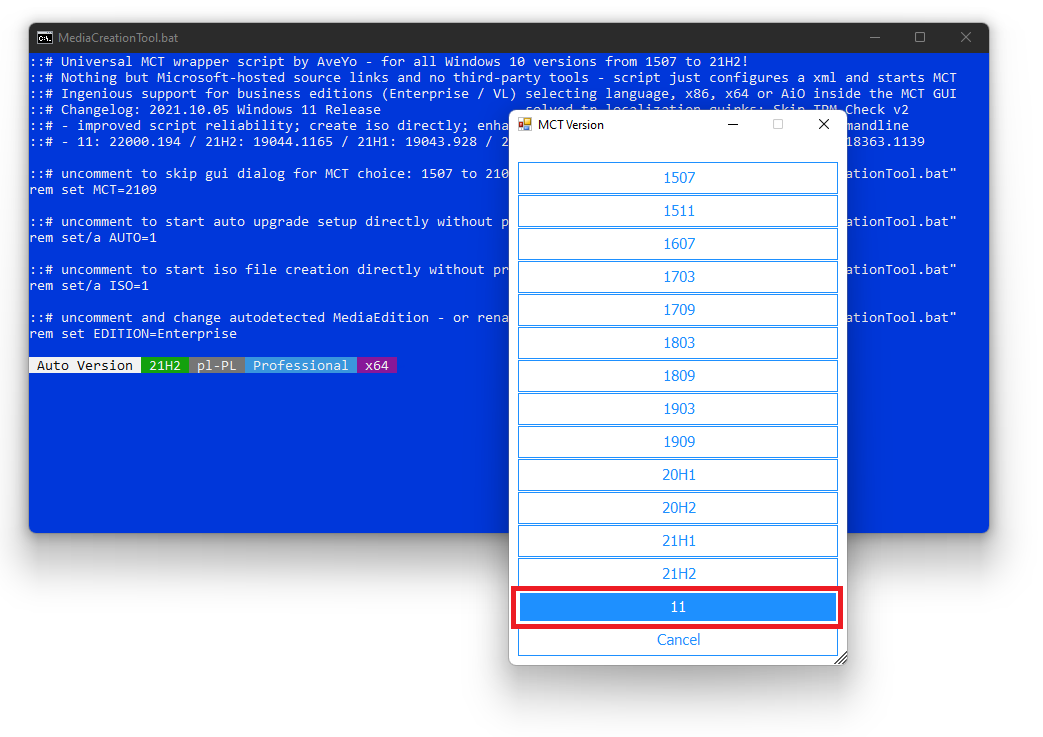Close the MediaCreationTool.bat console window

click(966, 38)
